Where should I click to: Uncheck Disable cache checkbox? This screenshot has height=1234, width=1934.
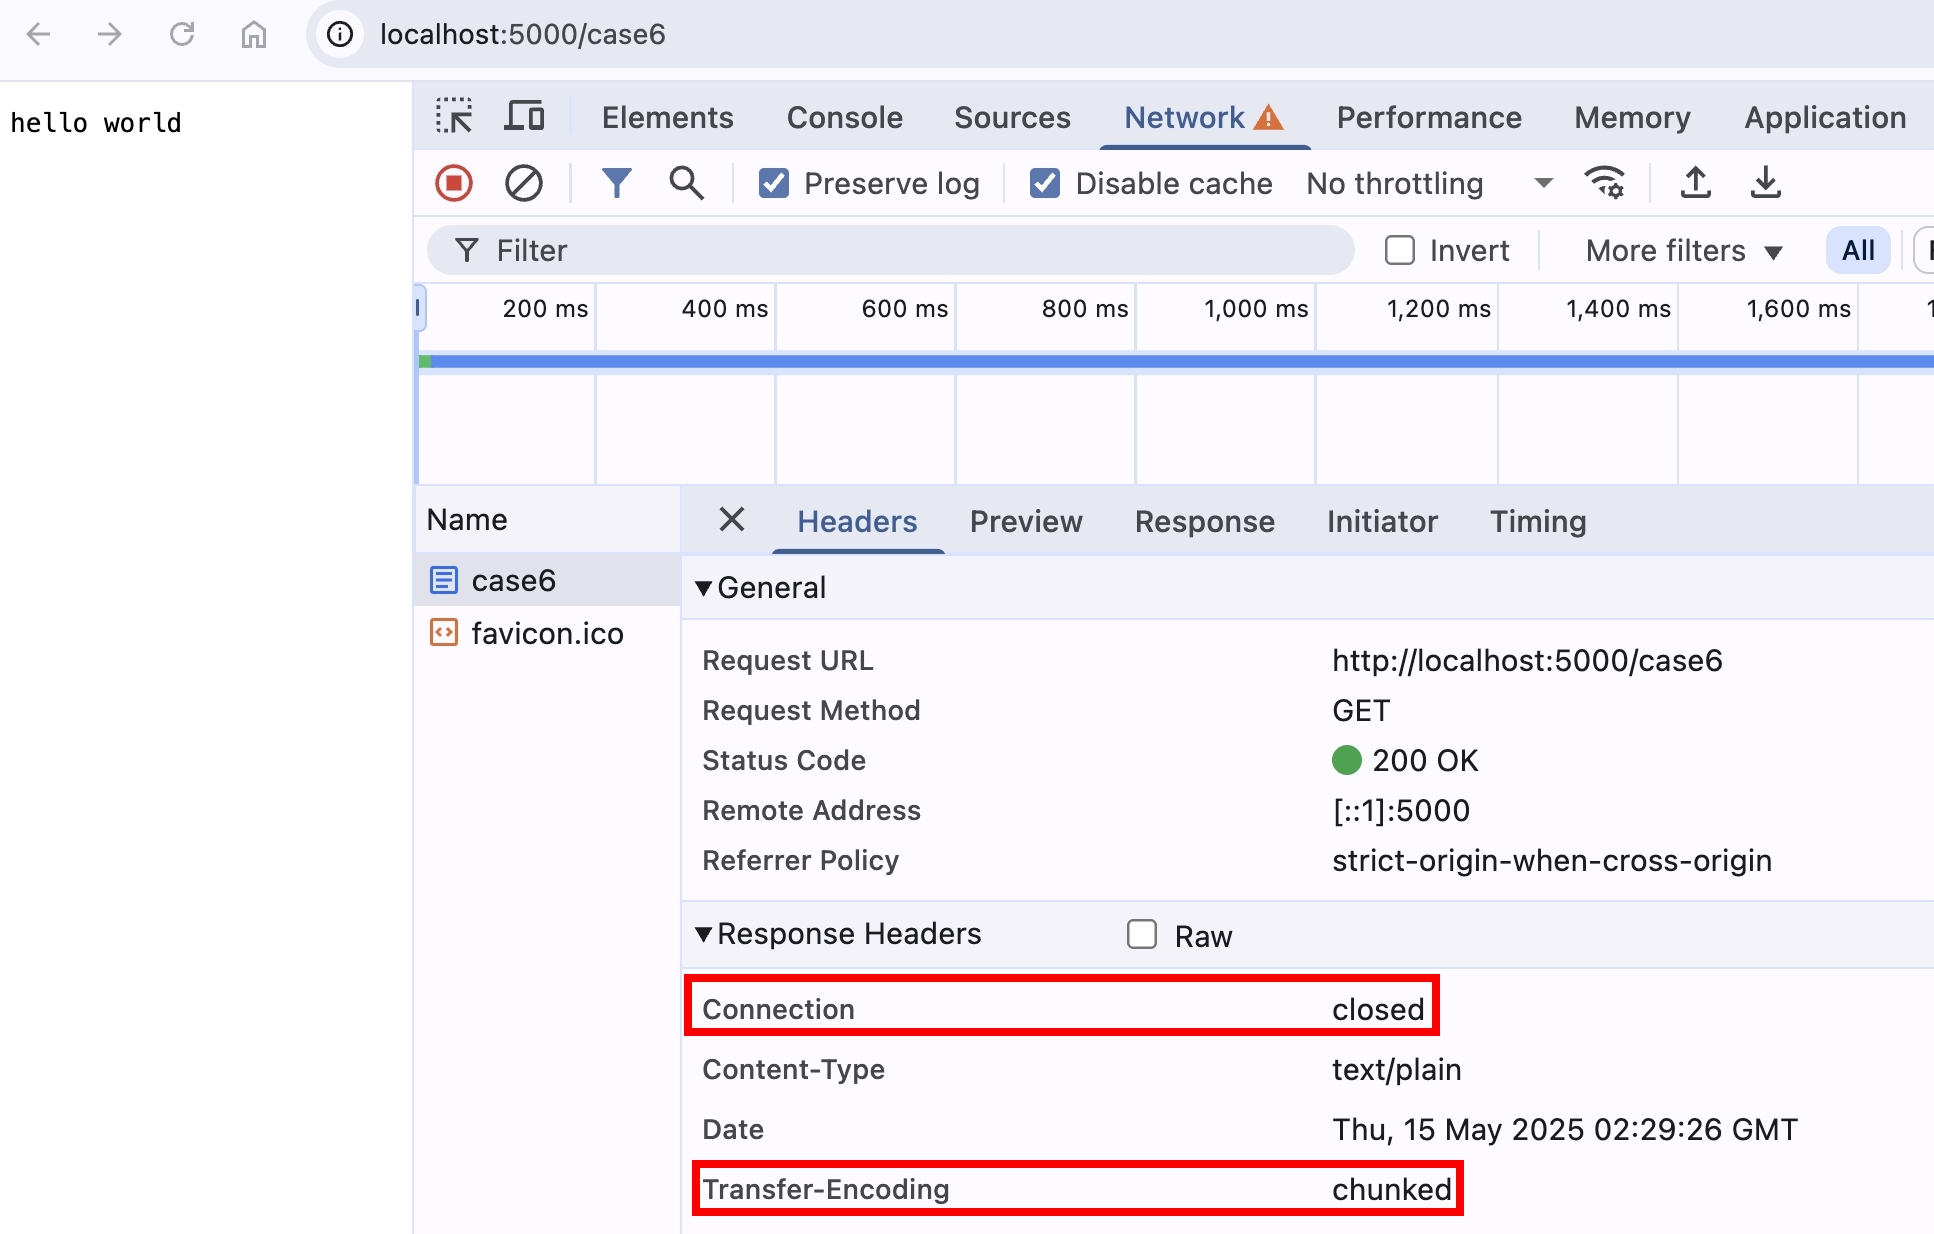pyautogui.click(x=1045, y=183)
